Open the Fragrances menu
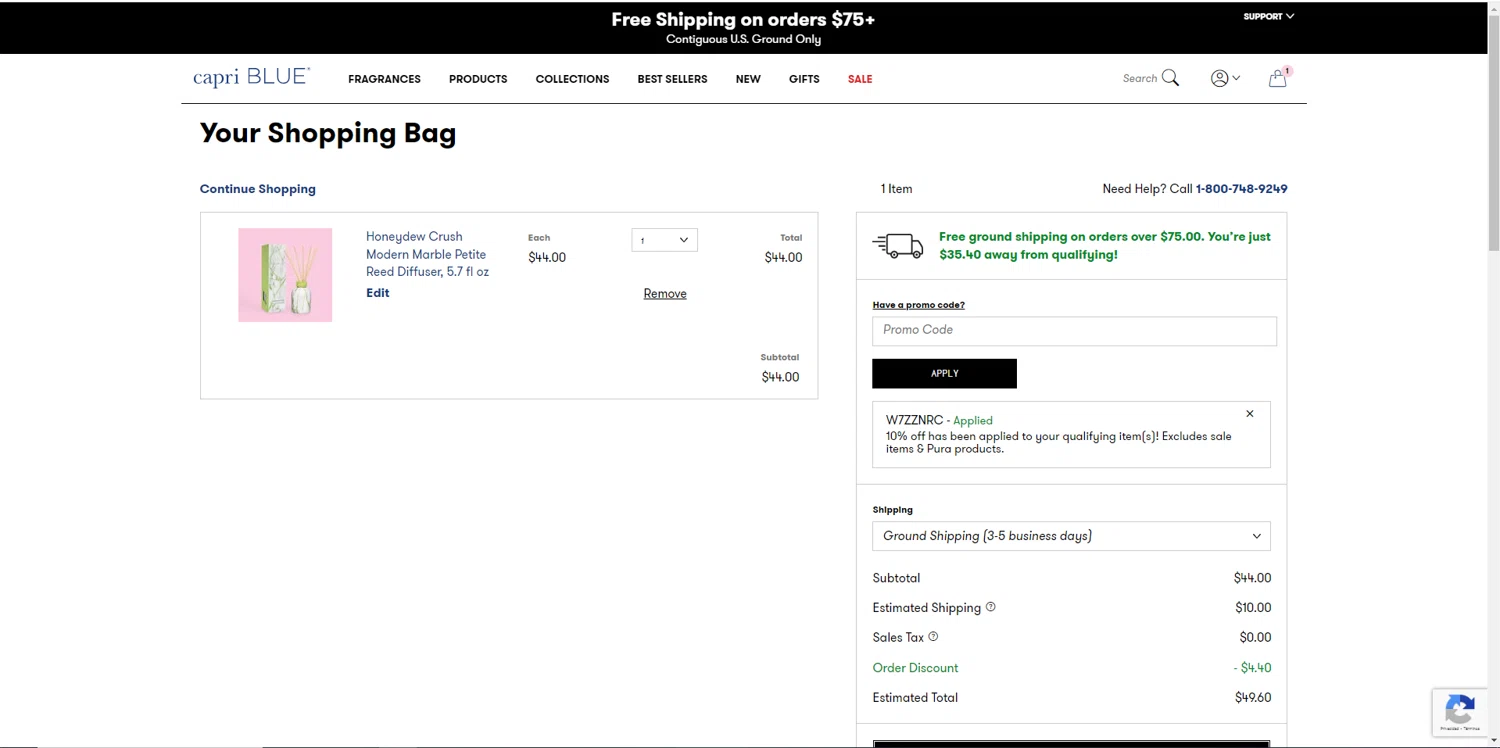1500x748 pixels. (x=384, y=79)
